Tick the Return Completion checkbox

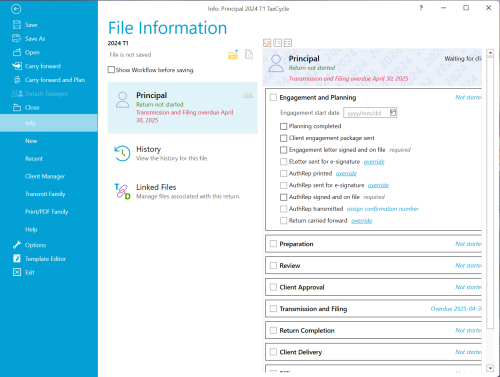[x=273, y=330]
